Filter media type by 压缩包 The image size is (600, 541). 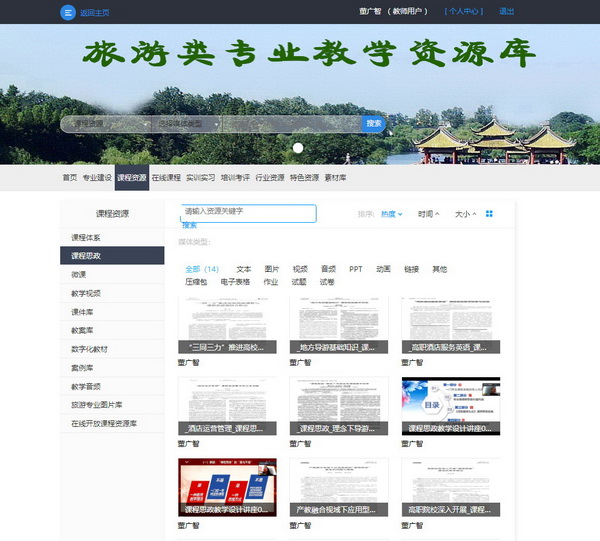196,282
